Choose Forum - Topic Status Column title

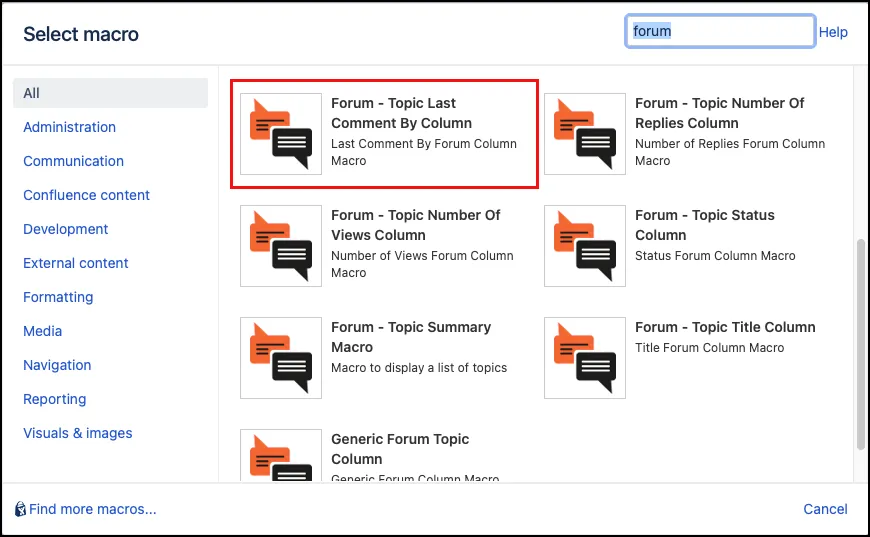[x=705, y=225]
